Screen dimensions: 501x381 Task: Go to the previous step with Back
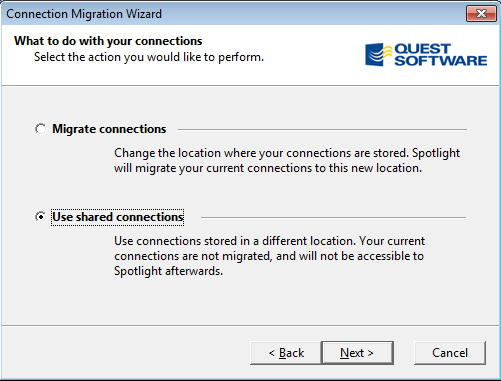point(286,353)
